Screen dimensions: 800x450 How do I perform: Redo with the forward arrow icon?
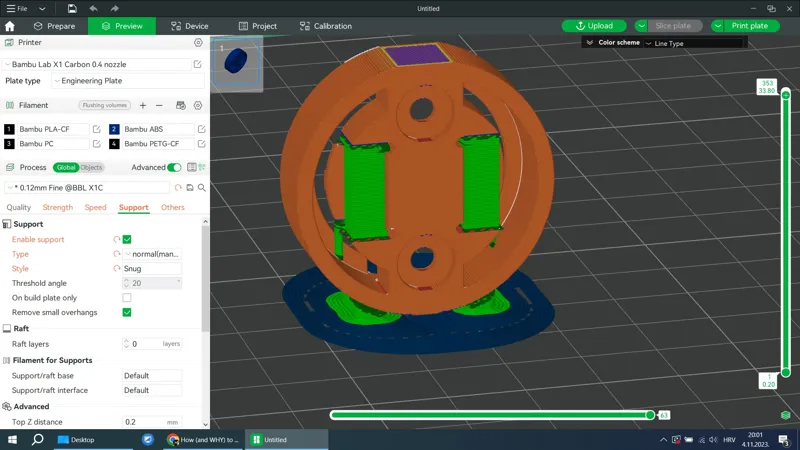tap(114, 8)
